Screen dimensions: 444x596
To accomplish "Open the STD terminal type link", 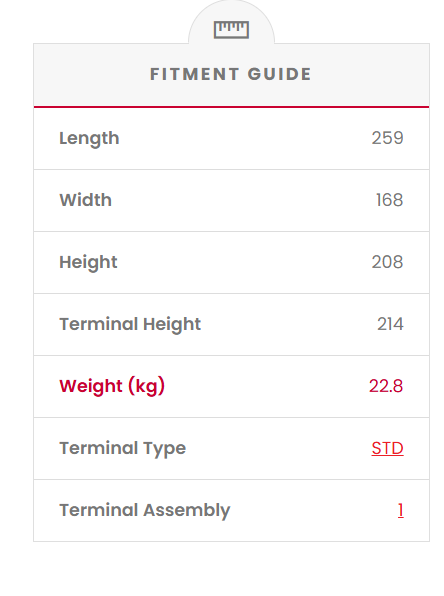I will click(387, 448).
